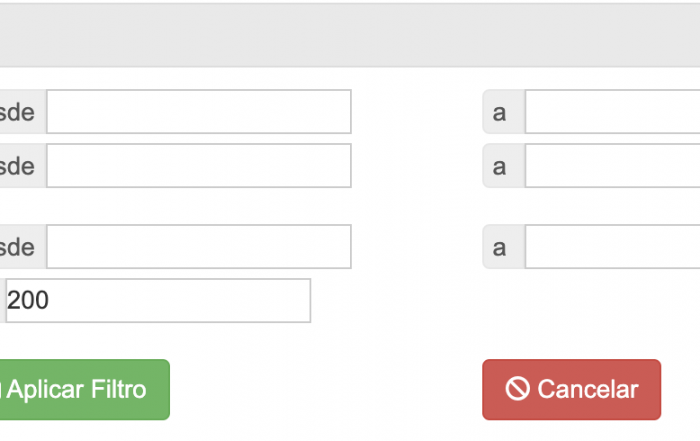Screen dimensions: 700x441
Task: Click the ban icon on Cancelar button
Action: pos(517,389)
